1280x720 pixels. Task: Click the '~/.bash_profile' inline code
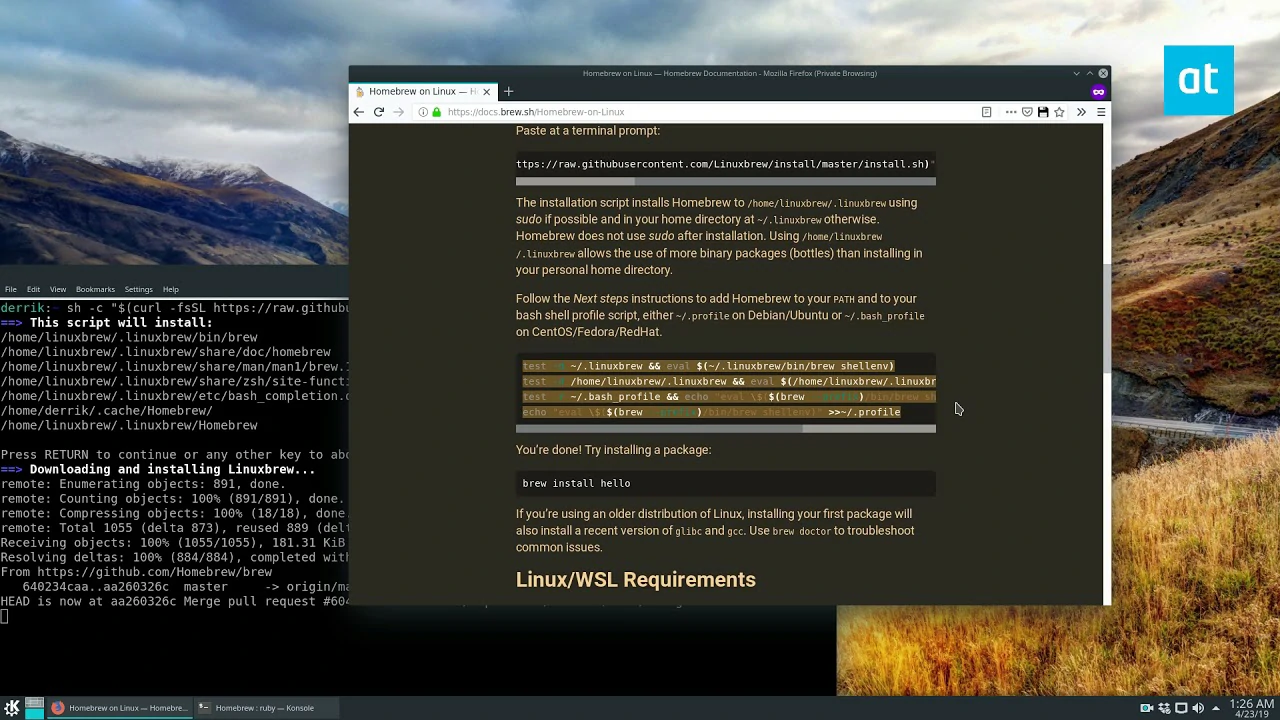click(884, 316)
